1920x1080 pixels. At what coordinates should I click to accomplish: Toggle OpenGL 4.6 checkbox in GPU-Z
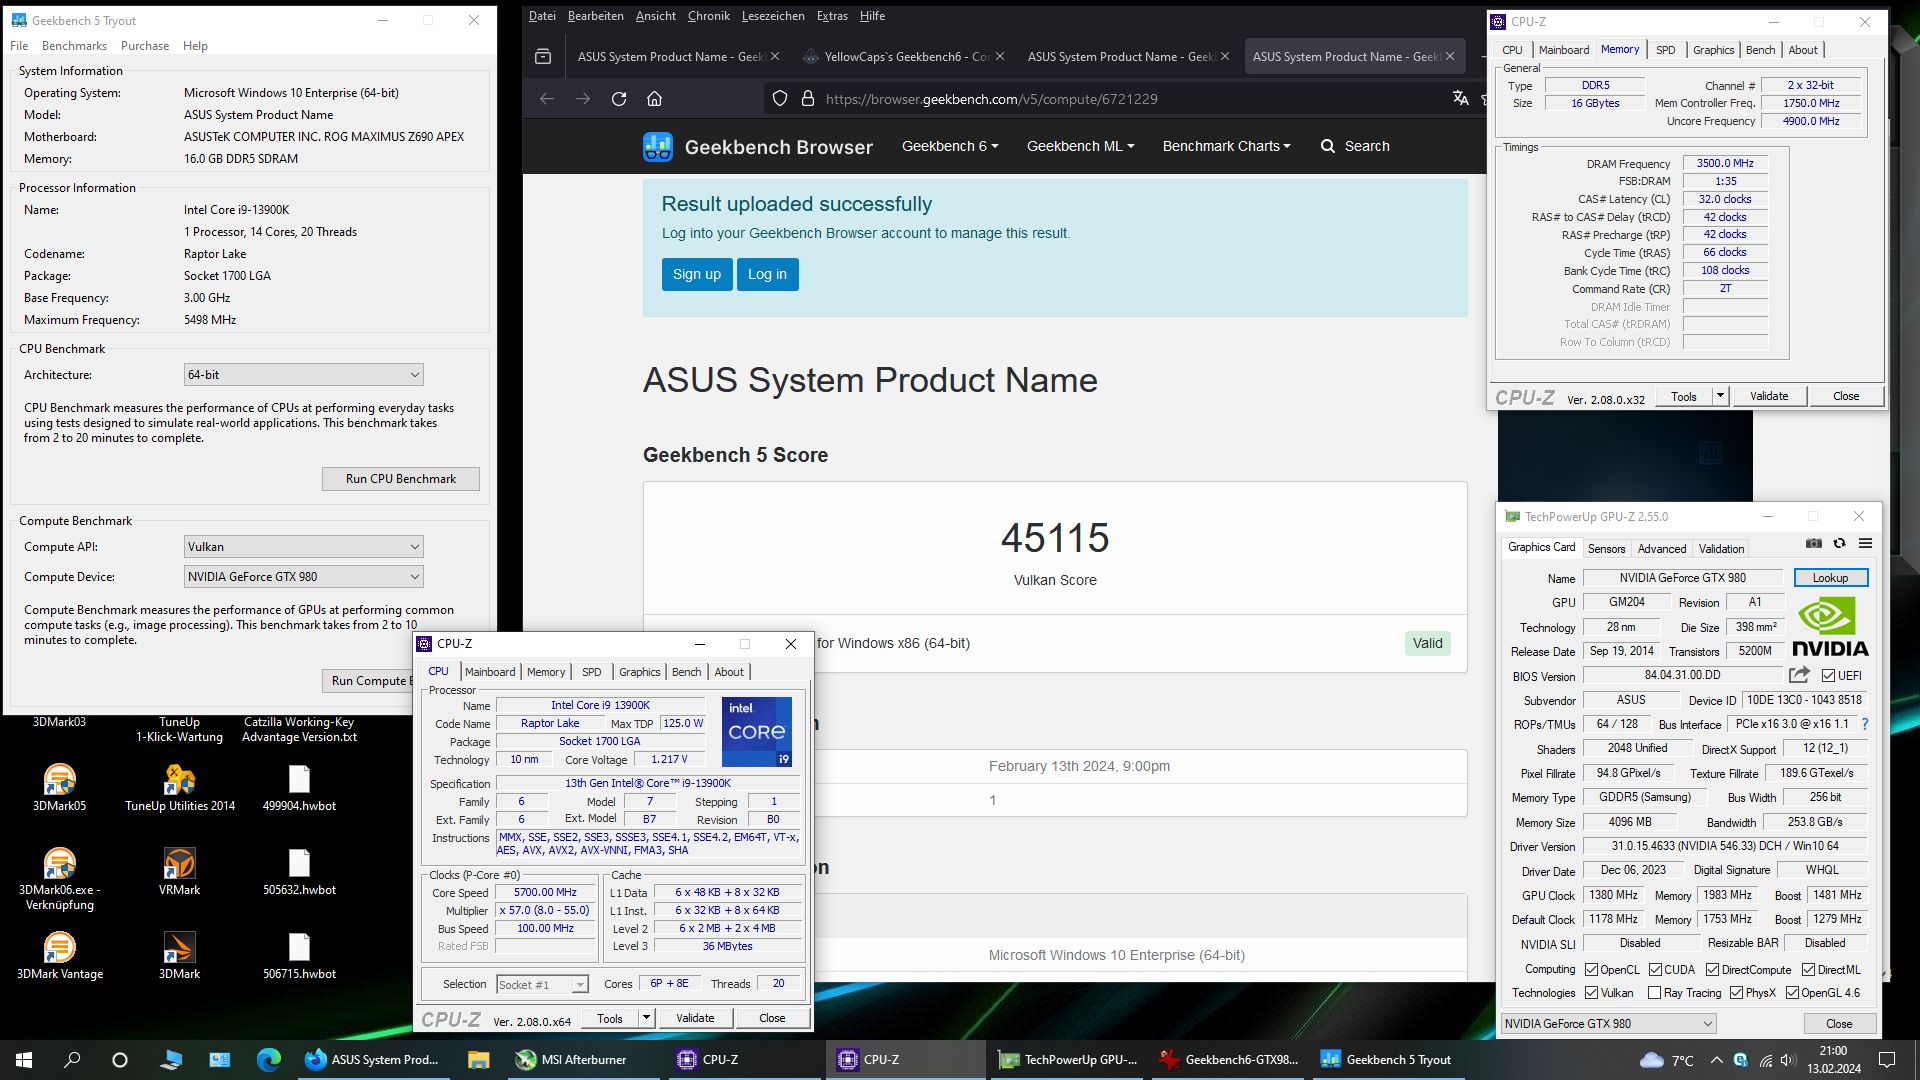[x=1792, y=993]
